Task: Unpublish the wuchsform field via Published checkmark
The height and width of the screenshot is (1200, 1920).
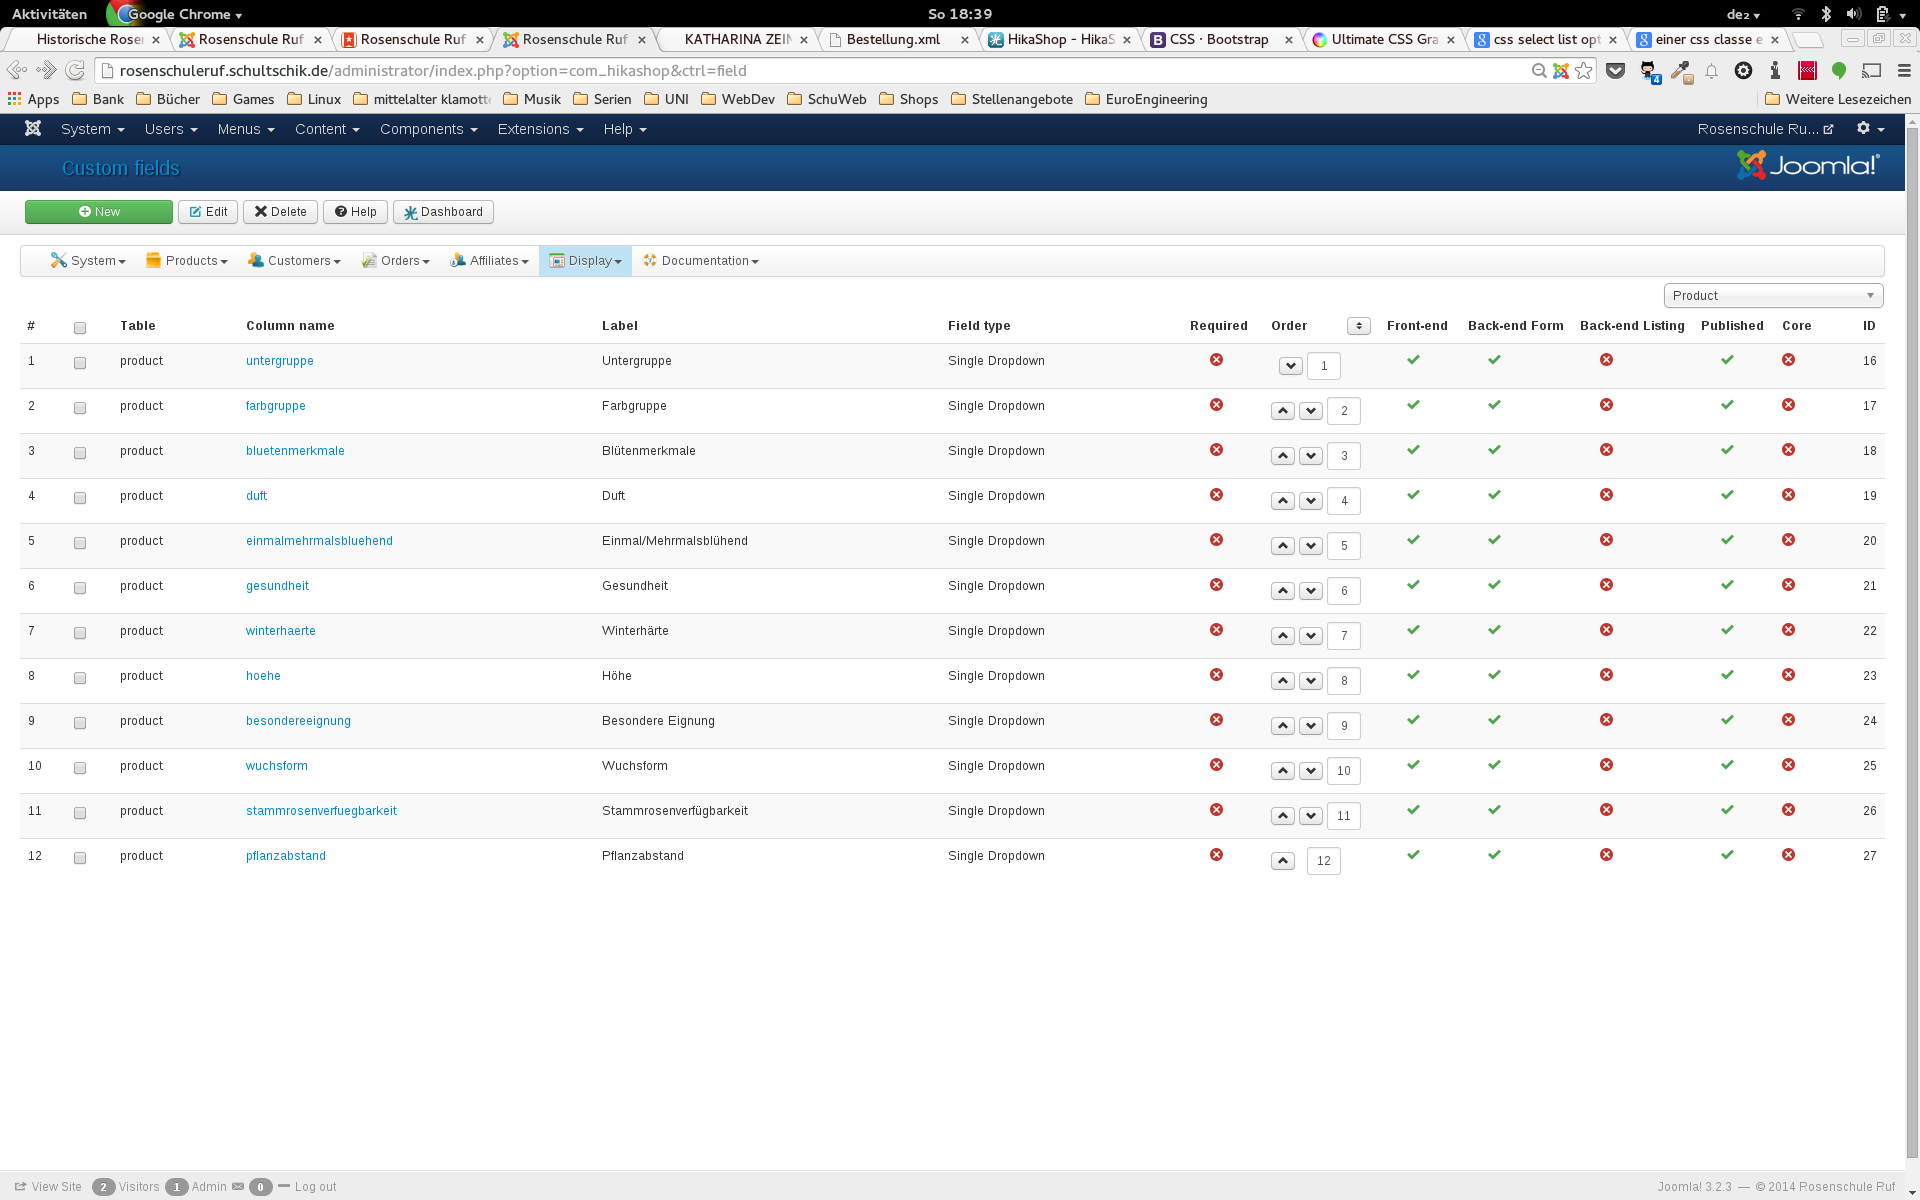Action: point(1727,765)
